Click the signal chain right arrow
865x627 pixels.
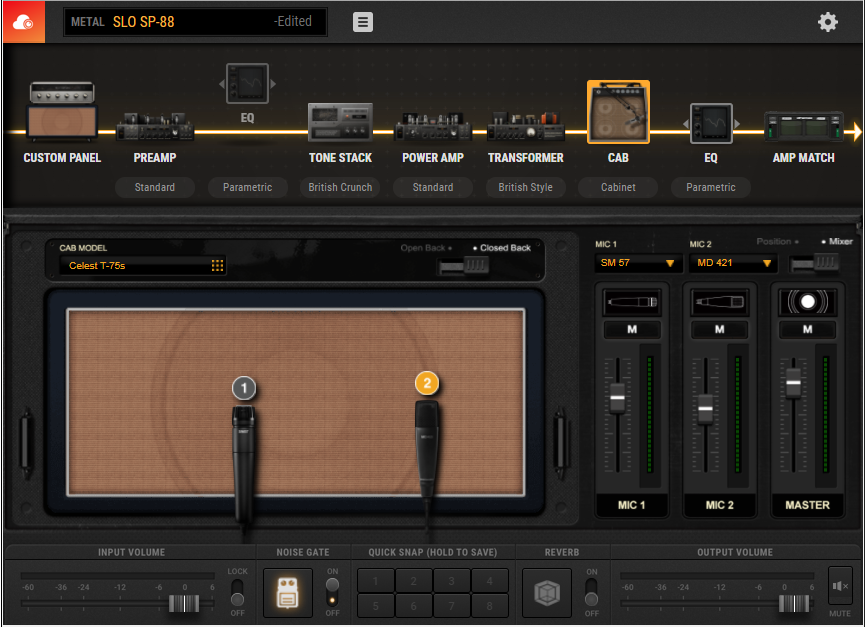pos(857,131)
